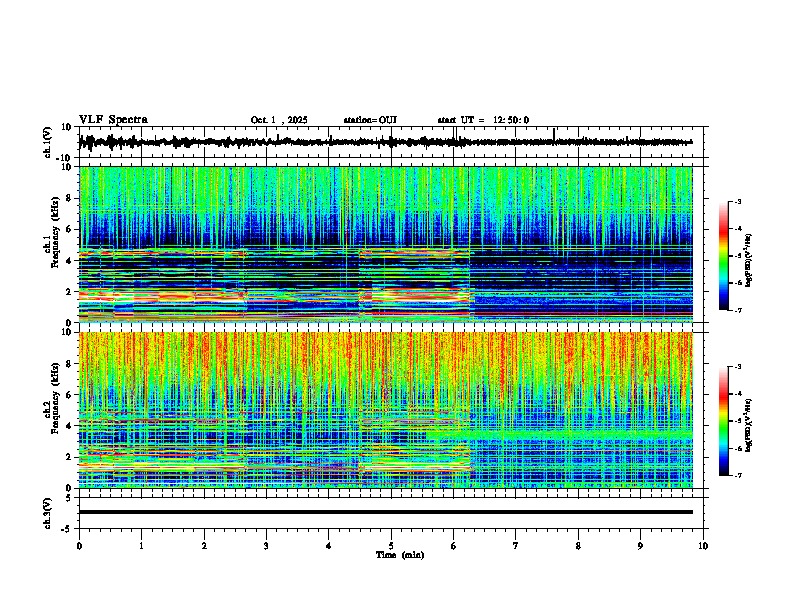The height and width of the screenshot is (612, 792).
Task: Click the ch.1 spectrogram color scale bar
Action: pos(724,256)
